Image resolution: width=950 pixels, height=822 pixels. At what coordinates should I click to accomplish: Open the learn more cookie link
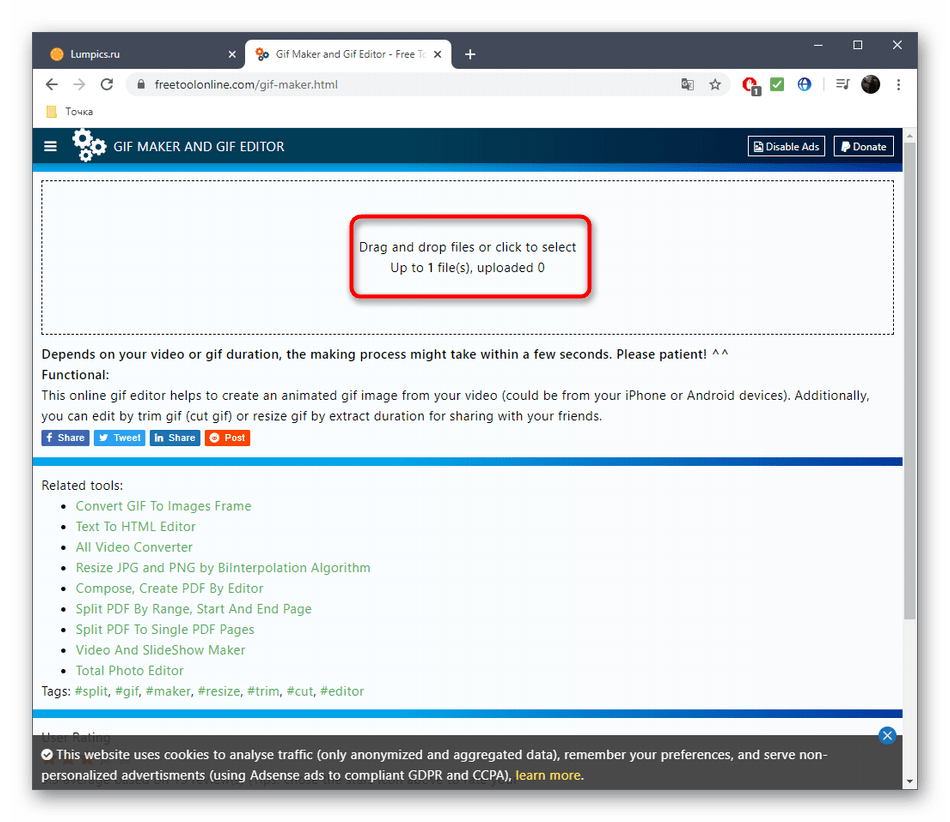tap(548, 775)
